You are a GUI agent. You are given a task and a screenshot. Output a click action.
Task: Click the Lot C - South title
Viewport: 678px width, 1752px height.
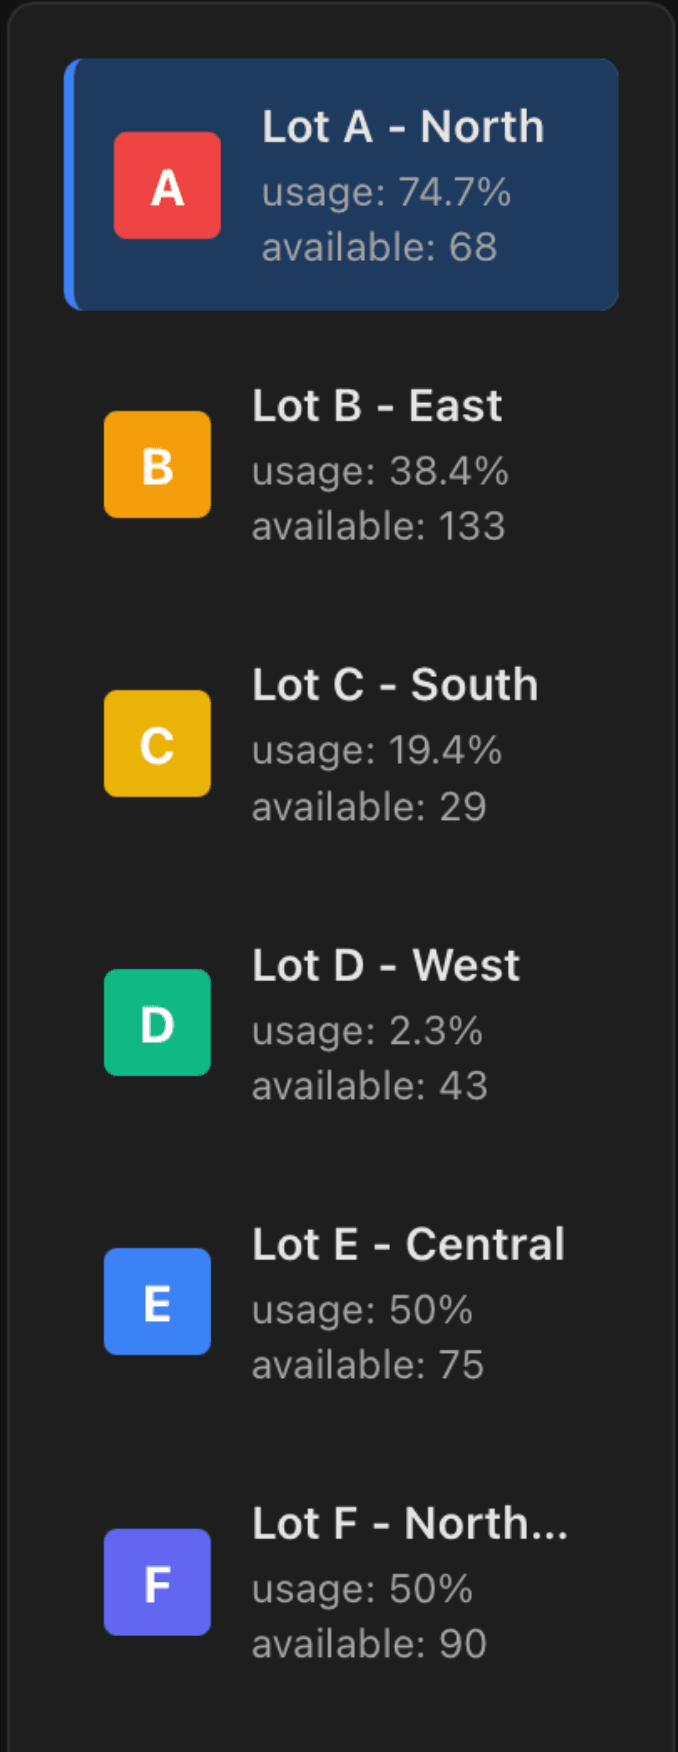tap(395, 684)
